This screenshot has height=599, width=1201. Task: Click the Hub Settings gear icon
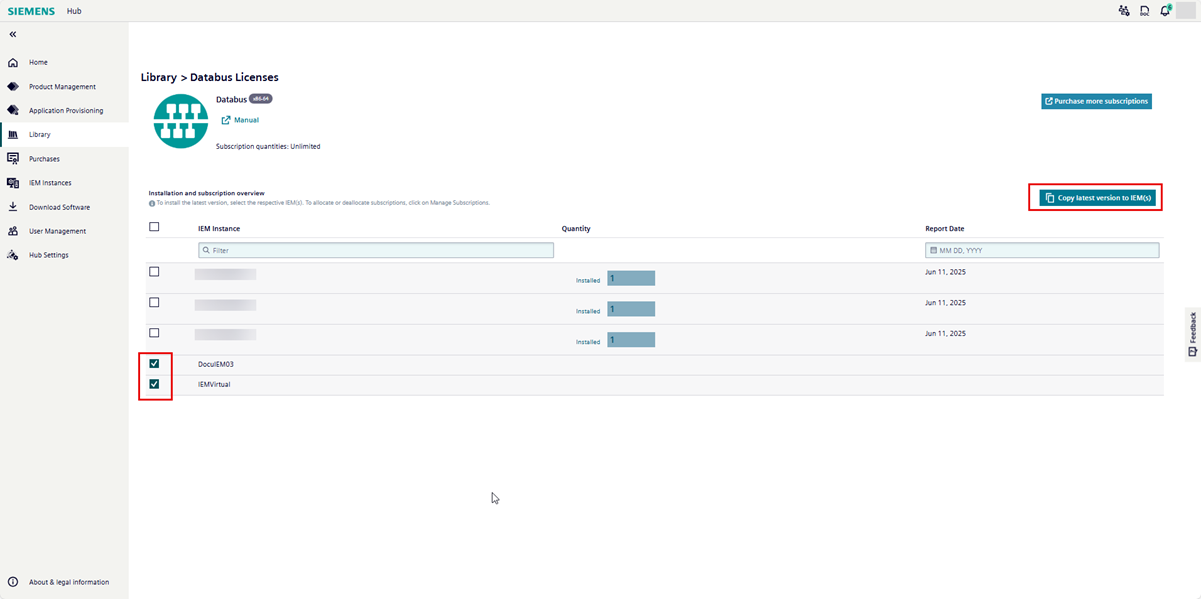pyautogui.click(x=13, y=255)
